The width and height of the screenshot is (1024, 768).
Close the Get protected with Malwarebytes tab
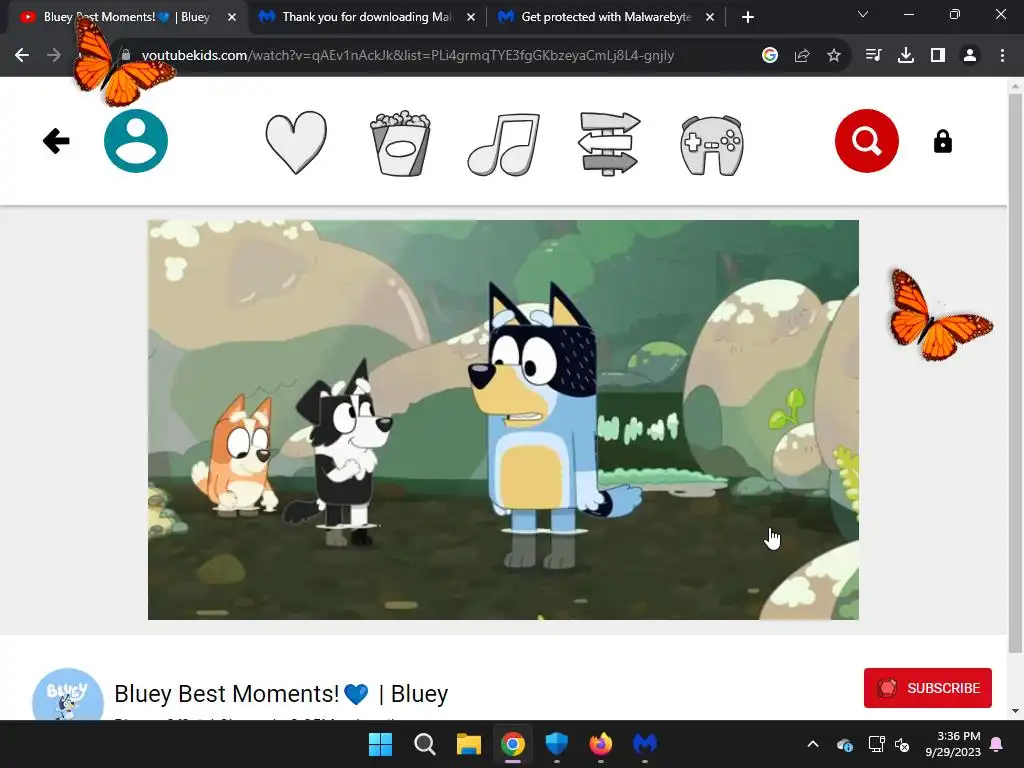point(710,17)
